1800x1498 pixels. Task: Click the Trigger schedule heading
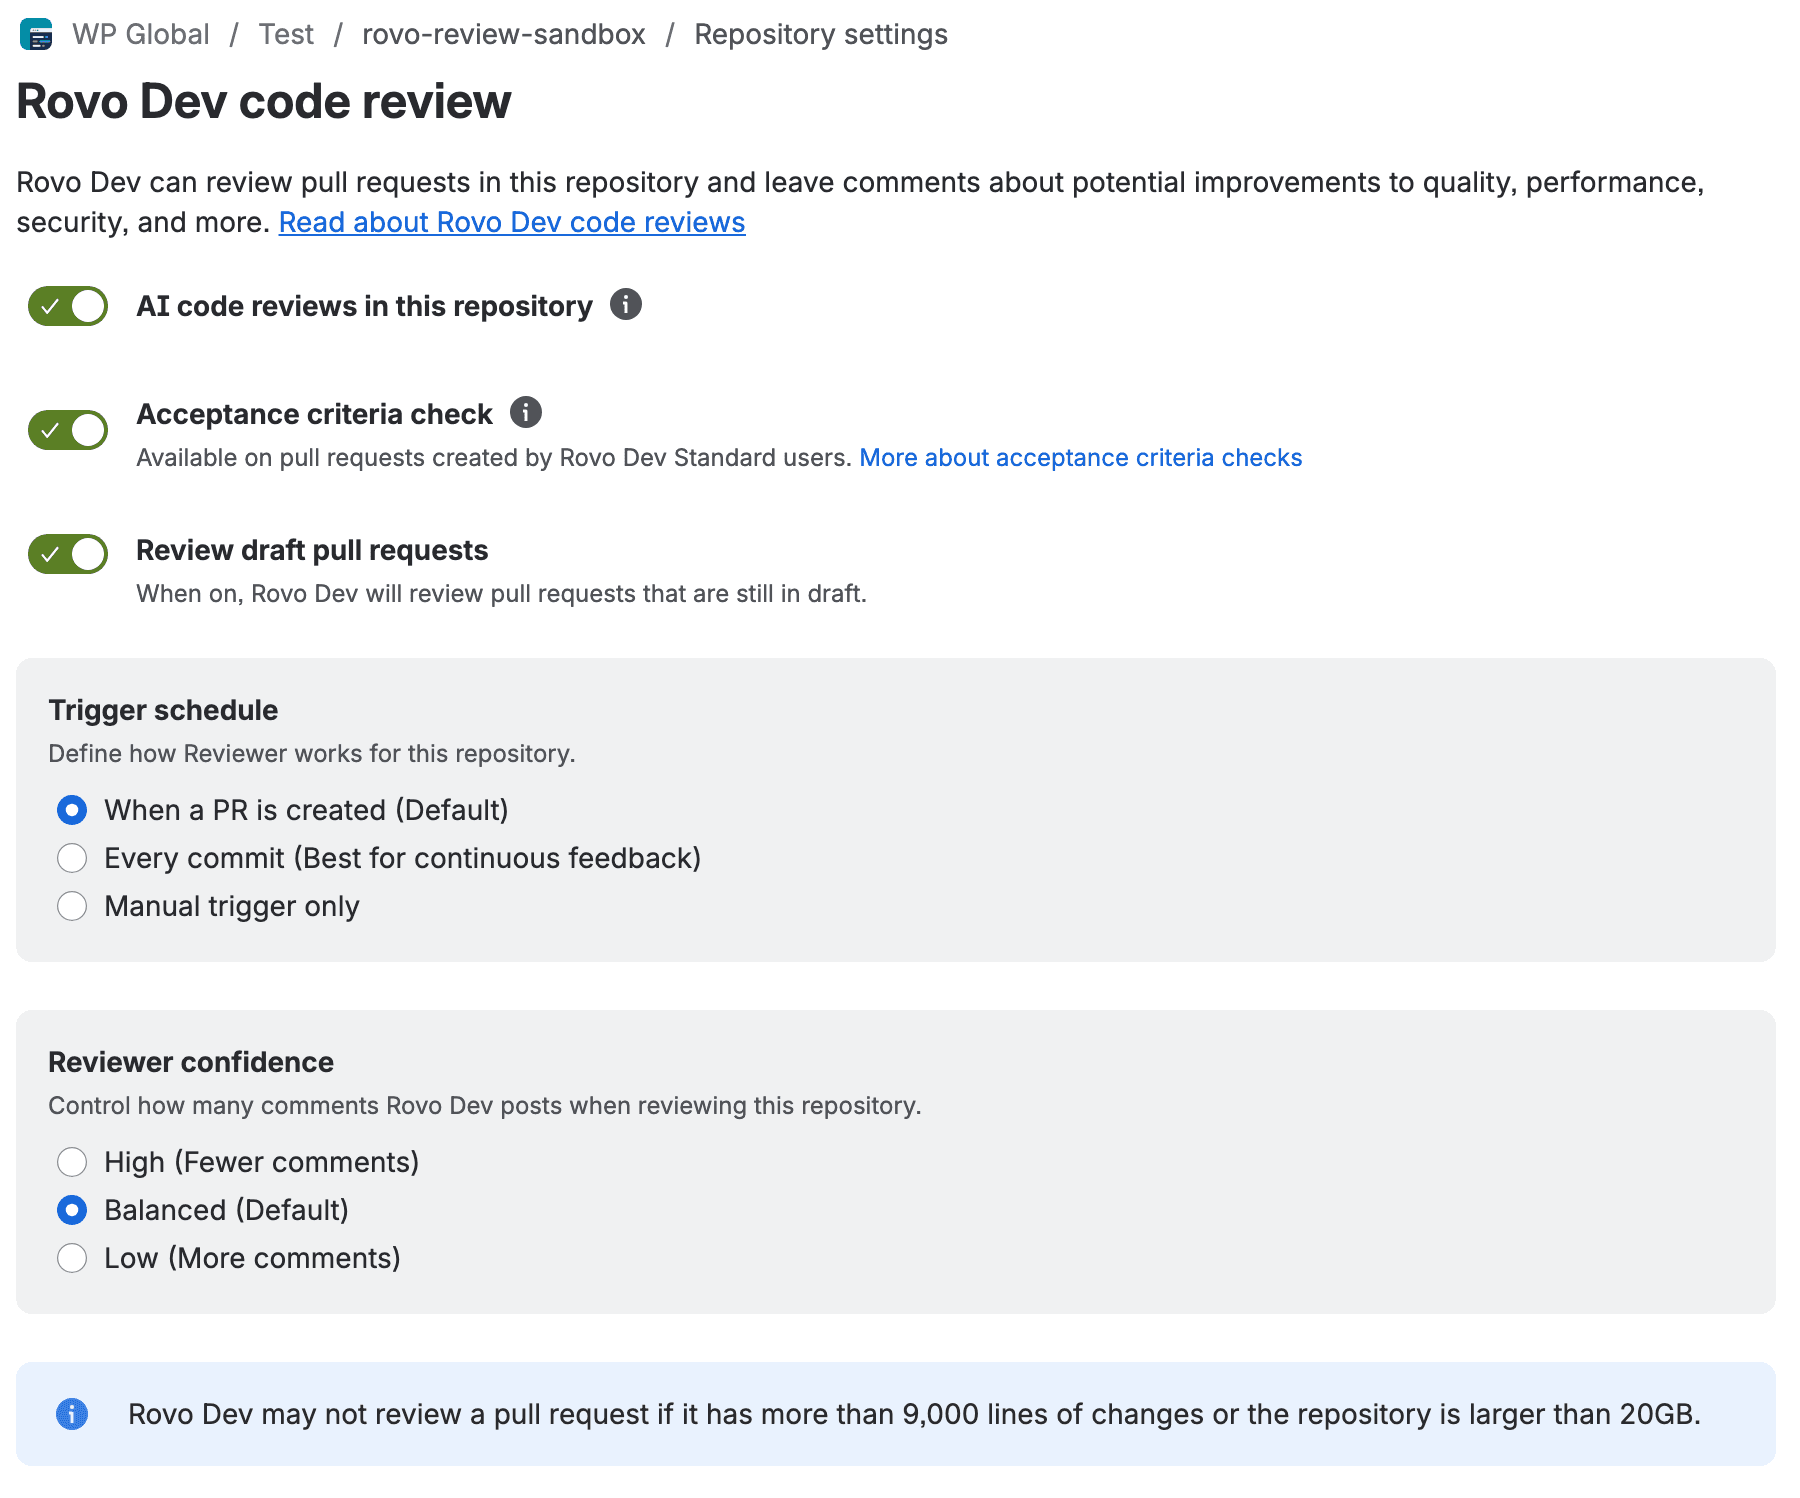(x=163, y=710)
